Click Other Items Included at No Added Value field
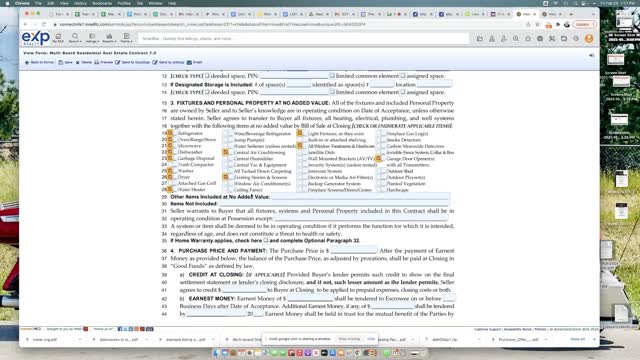 point(360,197)
